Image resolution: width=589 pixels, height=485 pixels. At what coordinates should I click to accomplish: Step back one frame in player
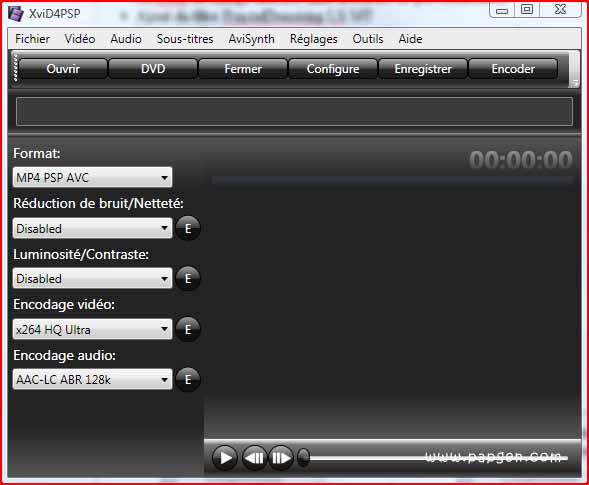click(x=254, y=458)
